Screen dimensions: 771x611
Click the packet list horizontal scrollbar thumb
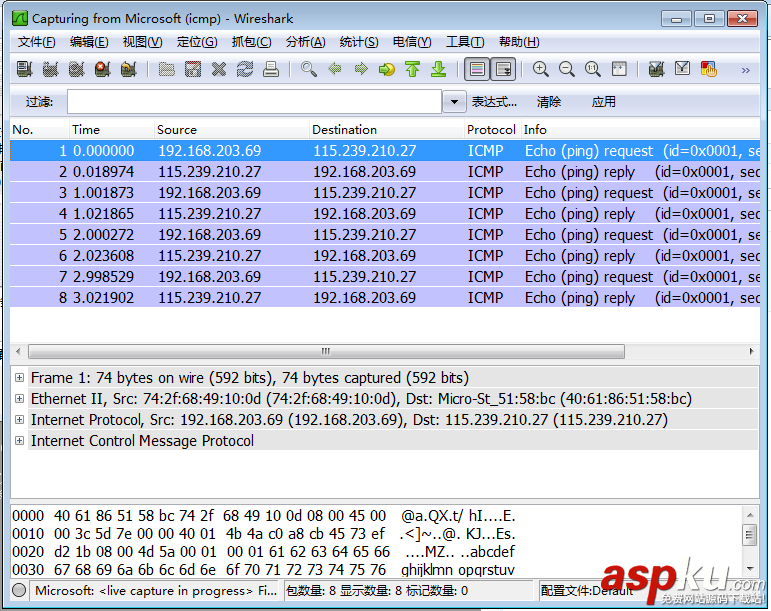click(326, 351)
